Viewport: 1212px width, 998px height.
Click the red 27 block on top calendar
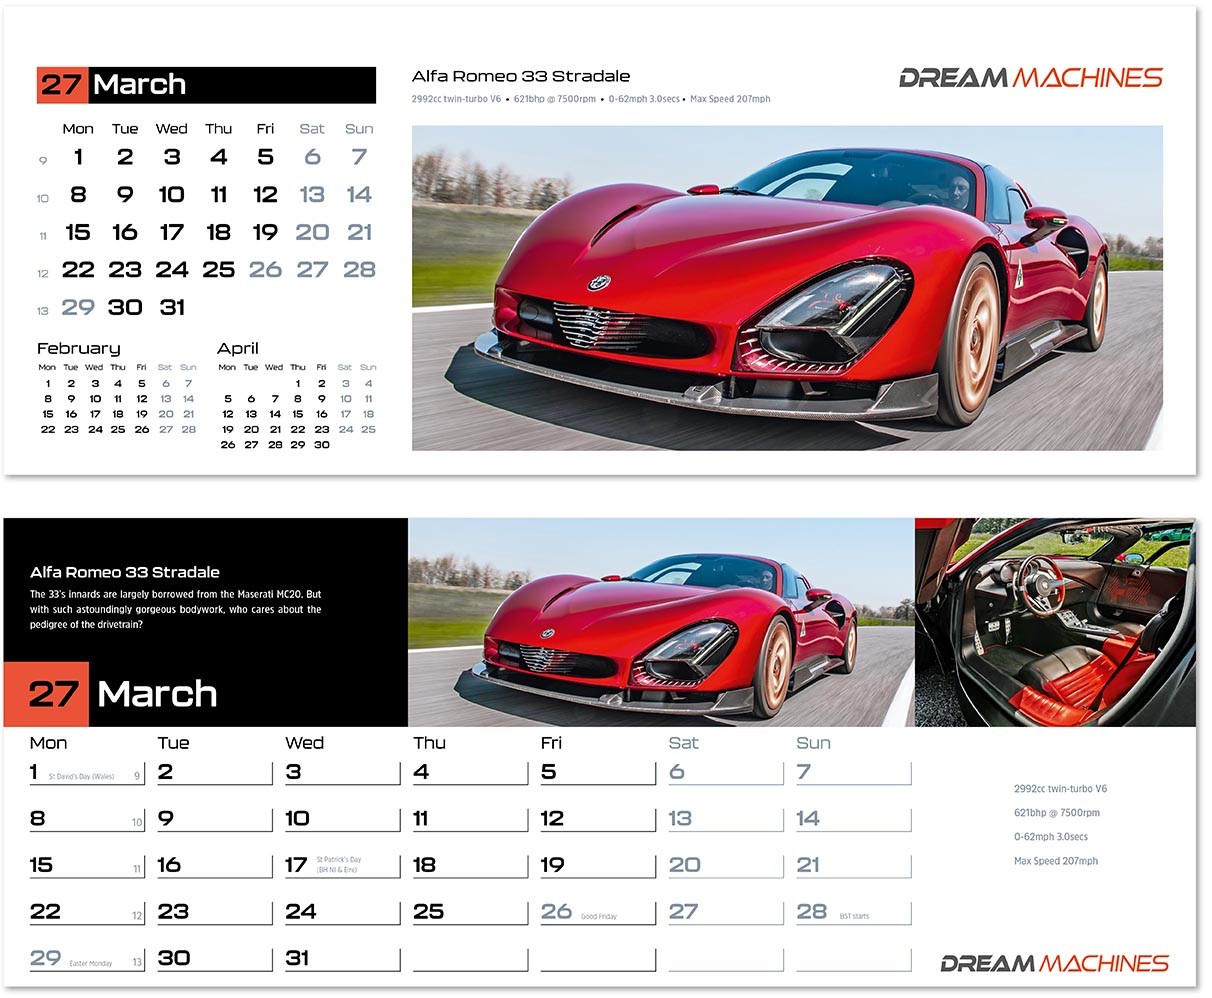click(60, 85)
